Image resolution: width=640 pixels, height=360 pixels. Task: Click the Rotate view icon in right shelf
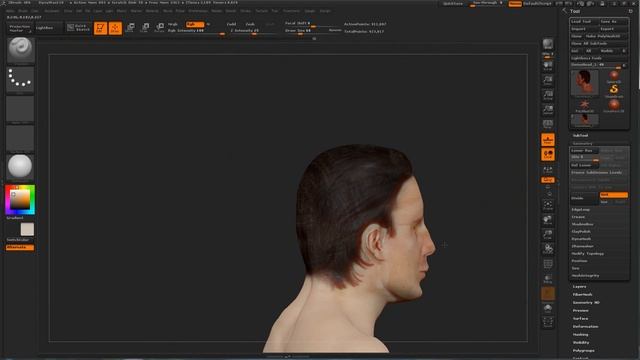click(x=548, y=249)
